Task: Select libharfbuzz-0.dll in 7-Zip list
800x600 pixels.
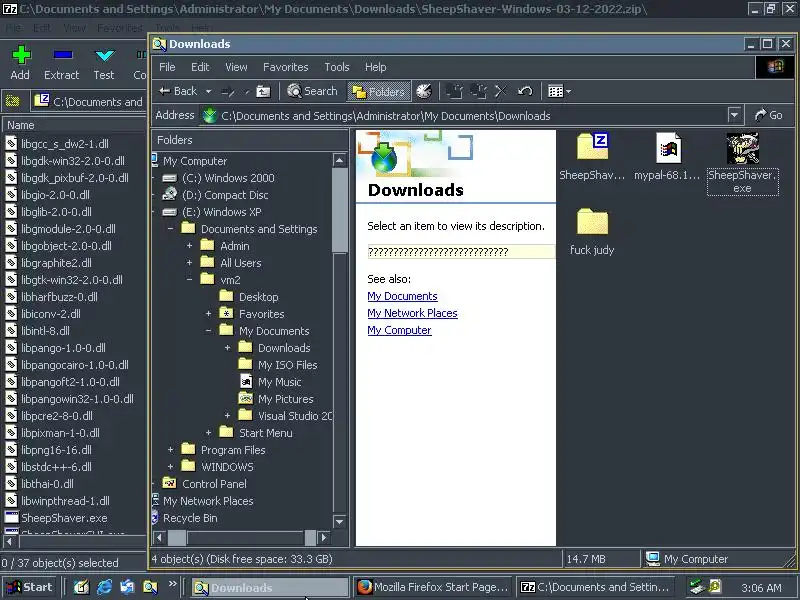Action: click(x=52, y=296)
